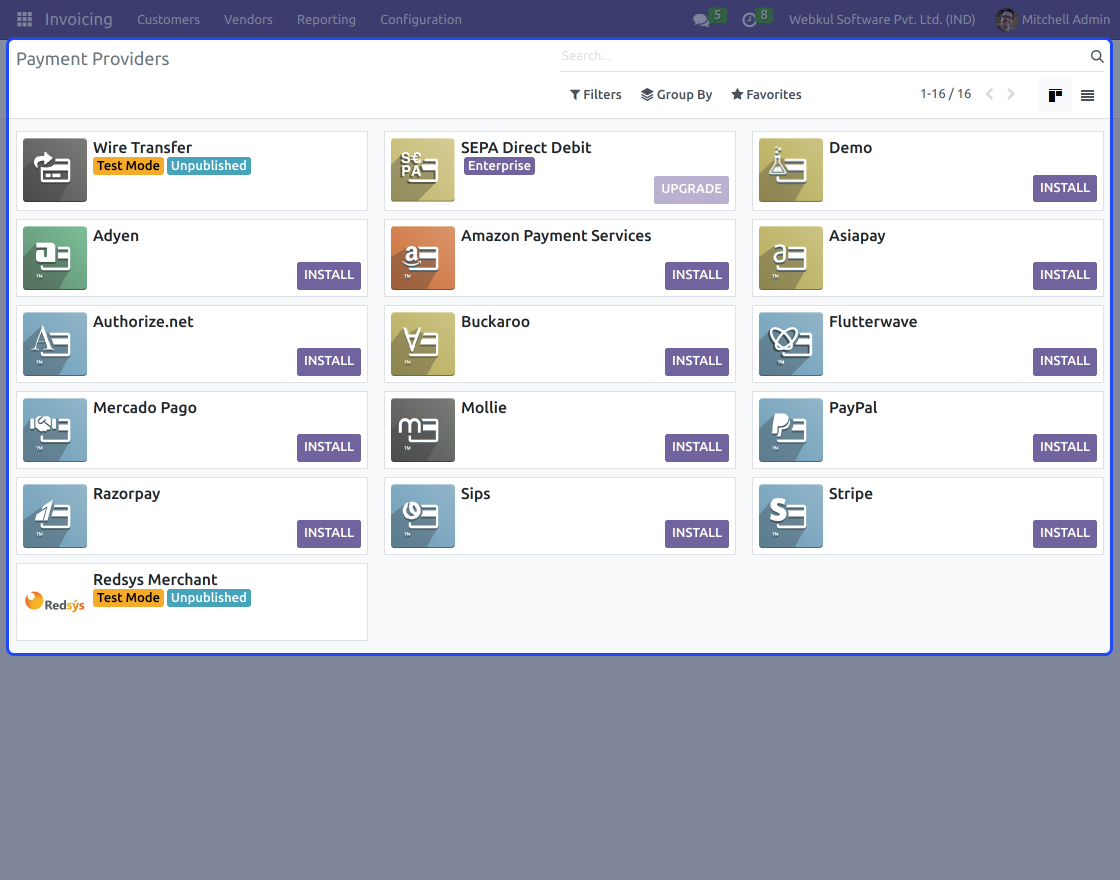
Task: Install the Demo provider
Action: click(x=1064, y=188)
